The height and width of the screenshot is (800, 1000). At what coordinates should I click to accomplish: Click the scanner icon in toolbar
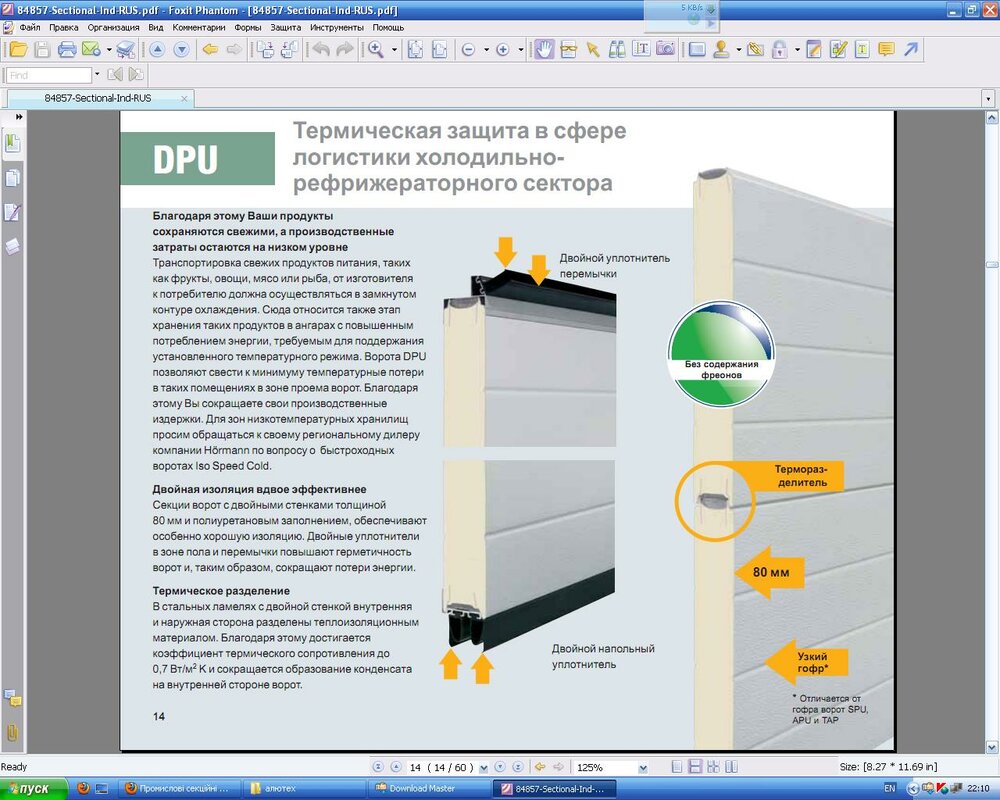coord(126,49)
